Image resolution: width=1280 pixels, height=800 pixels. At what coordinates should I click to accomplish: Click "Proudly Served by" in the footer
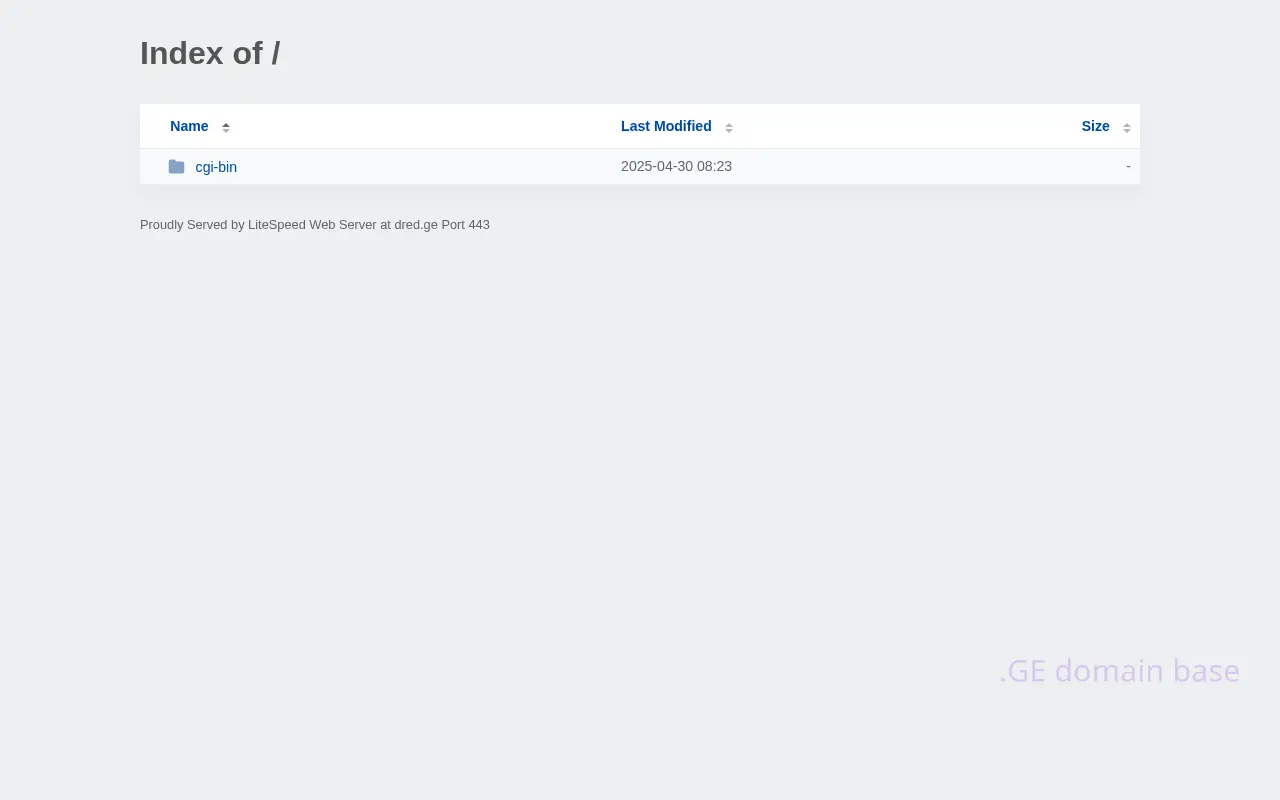[x=192, y=225]
